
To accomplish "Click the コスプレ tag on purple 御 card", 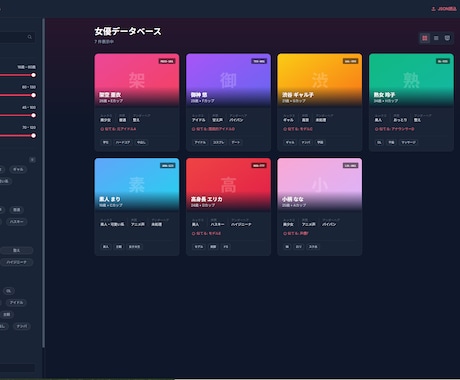I will click(x=218, y=142).
